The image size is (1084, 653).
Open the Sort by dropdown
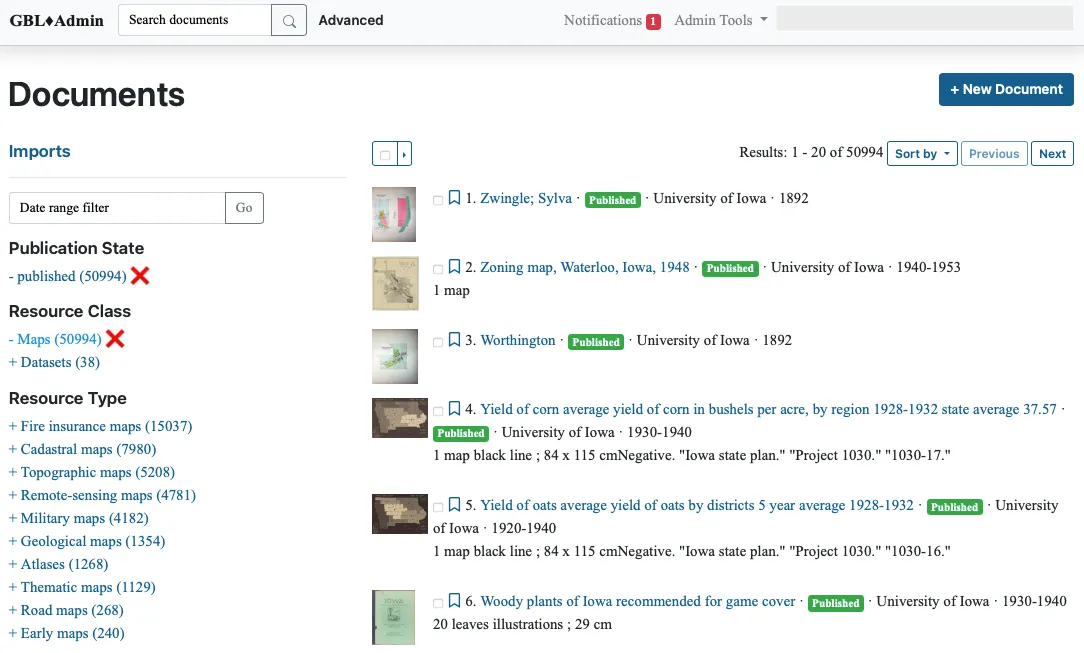(922, 154)
